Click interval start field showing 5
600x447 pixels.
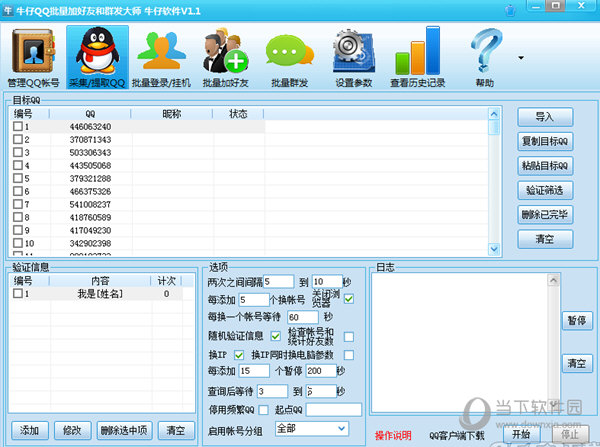tap(279, 282)
